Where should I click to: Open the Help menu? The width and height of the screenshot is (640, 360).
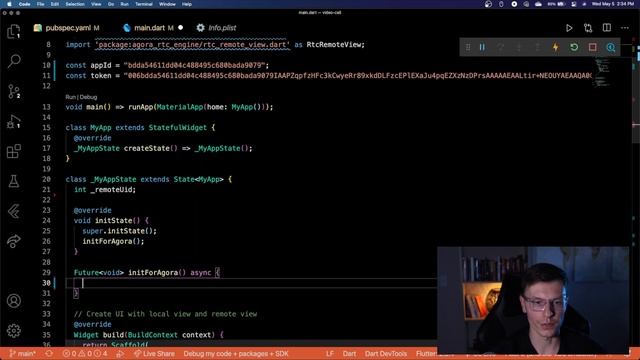point(187,4)
